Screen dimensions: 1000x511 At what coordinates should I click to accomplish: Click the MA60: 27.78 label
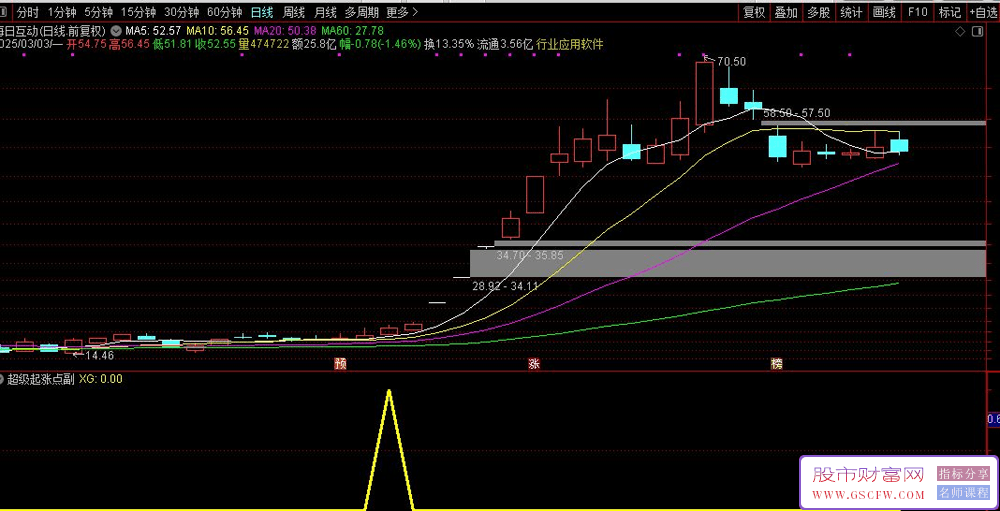point(351,31)
